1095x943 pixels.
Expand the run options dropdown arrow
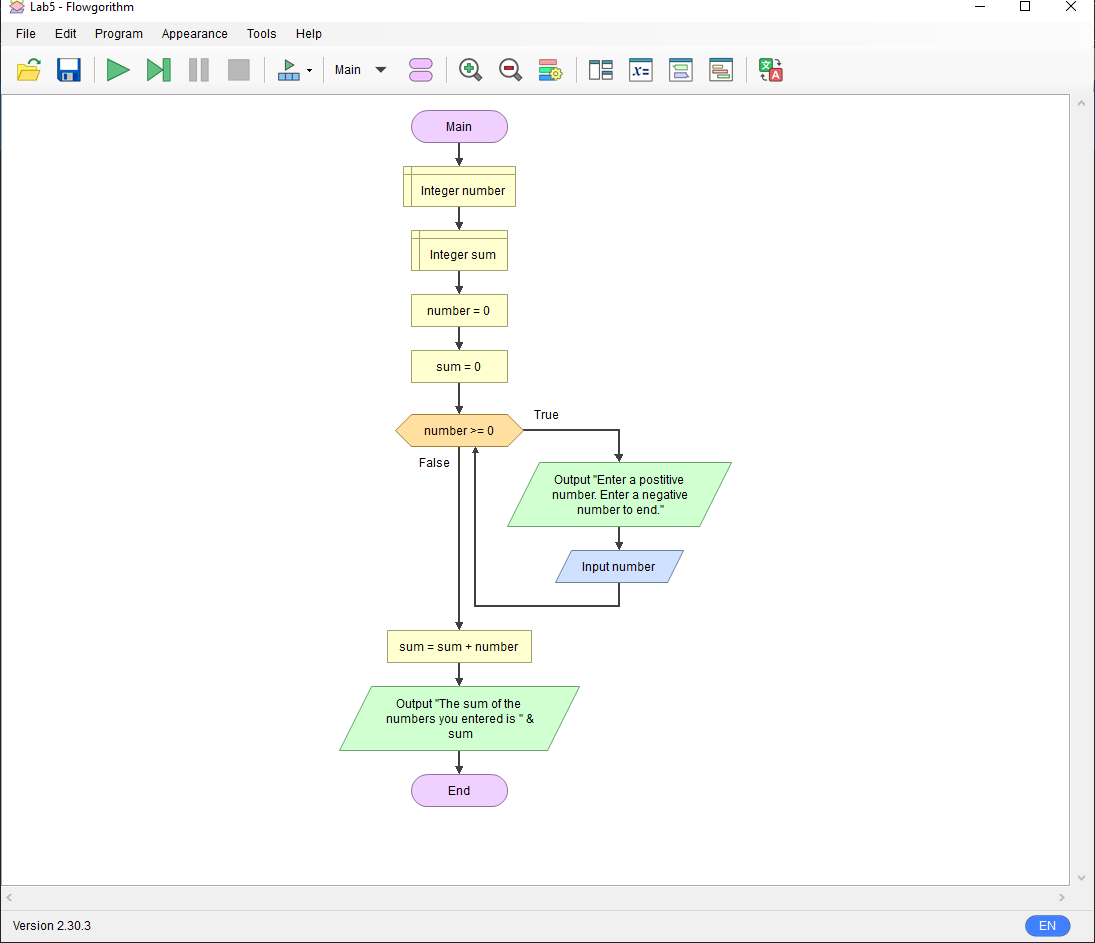click(307, 70)
